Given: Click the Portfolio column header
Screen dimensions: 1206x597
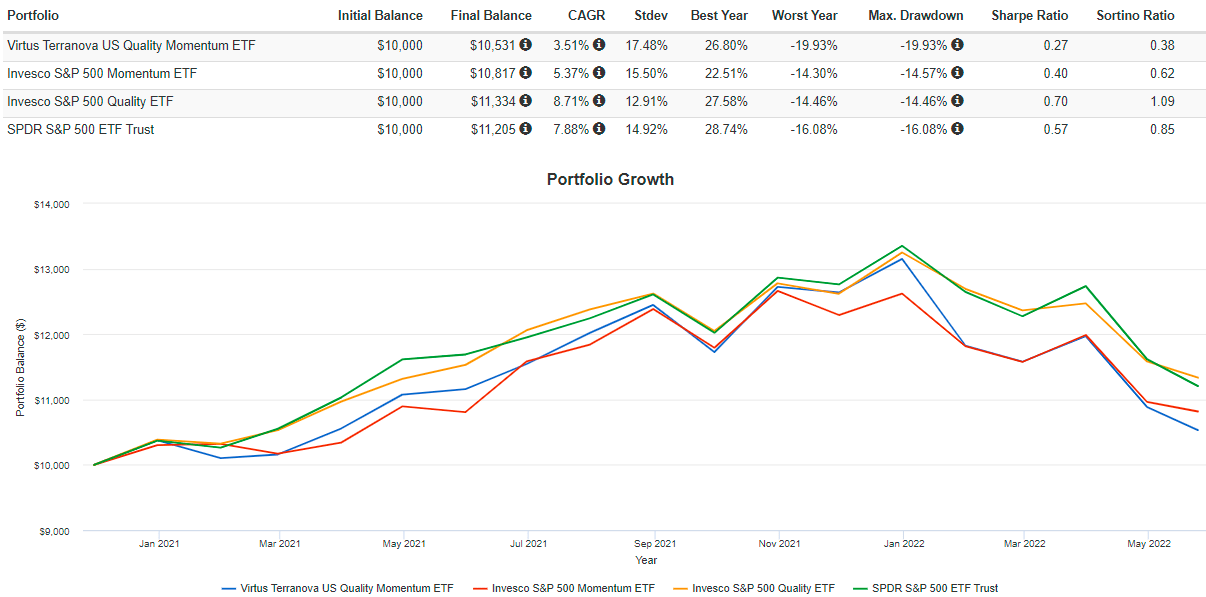Looking at the screenshot, I should pyautogui.click(x=34, y=15).
